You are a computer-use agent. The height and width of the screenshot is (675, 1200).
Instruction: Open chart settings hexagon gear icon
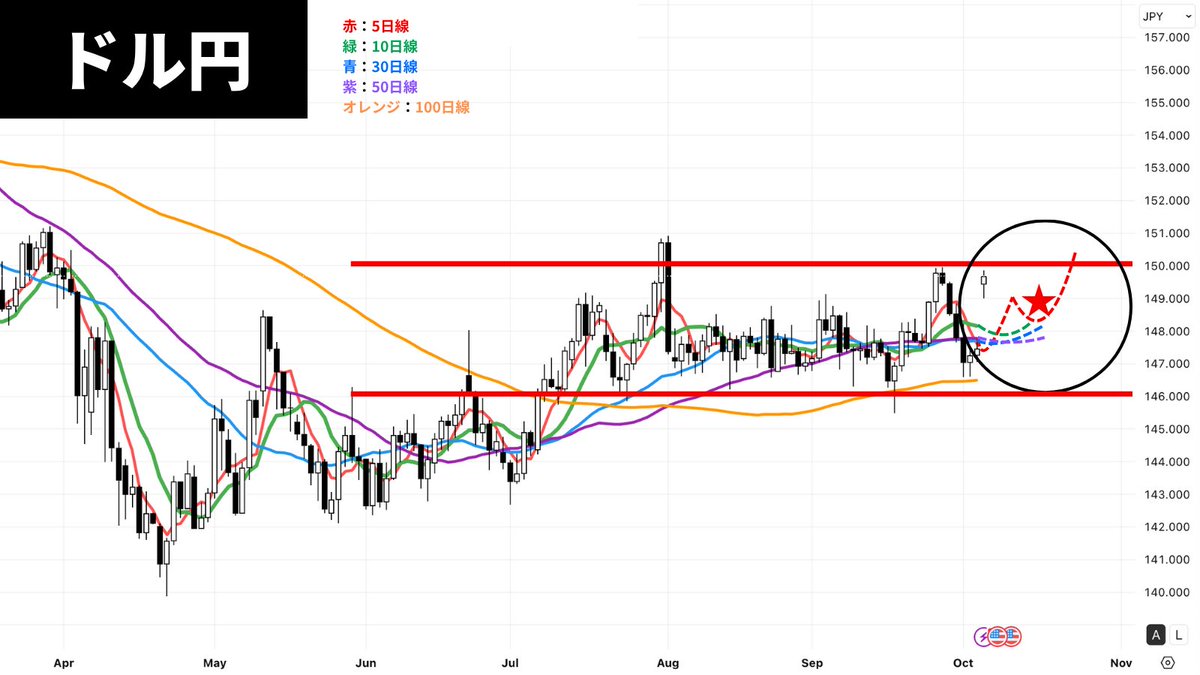click(1167, 662)
